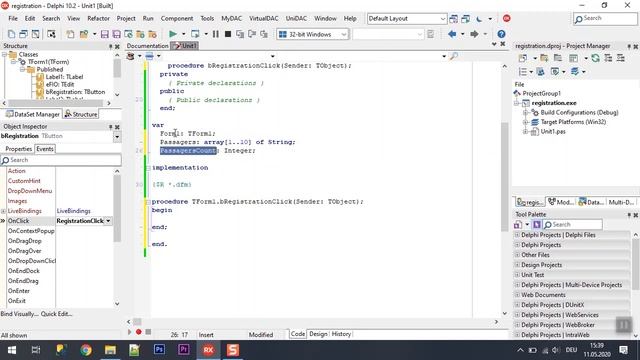The image size is (640, 360).
Task: Open Photoshop from the taskbar
Action: (x=159, y=350)
